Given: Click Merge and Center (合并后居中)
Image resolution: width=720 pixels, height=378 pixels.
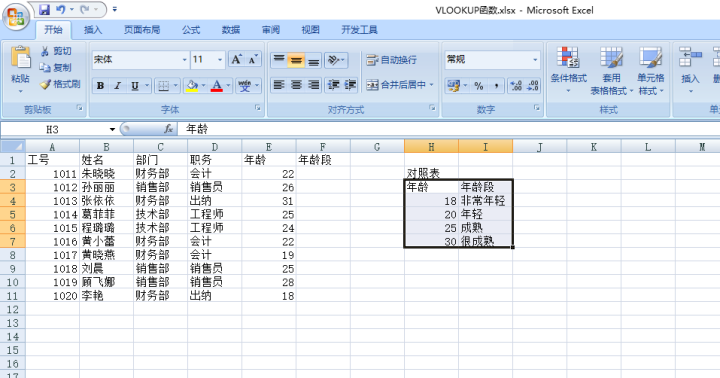Looking at the screenshot, I should pyautogui.click(x=396, y=85).
